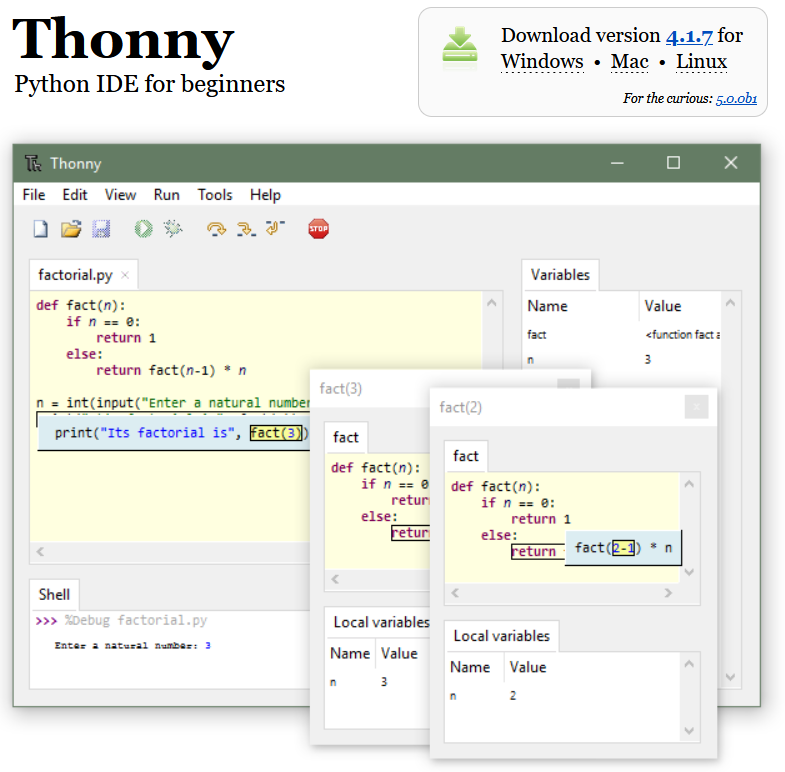Screen dimensions: 785x772
Task: Switch to the Variables tab
Action: pos(560,275)
